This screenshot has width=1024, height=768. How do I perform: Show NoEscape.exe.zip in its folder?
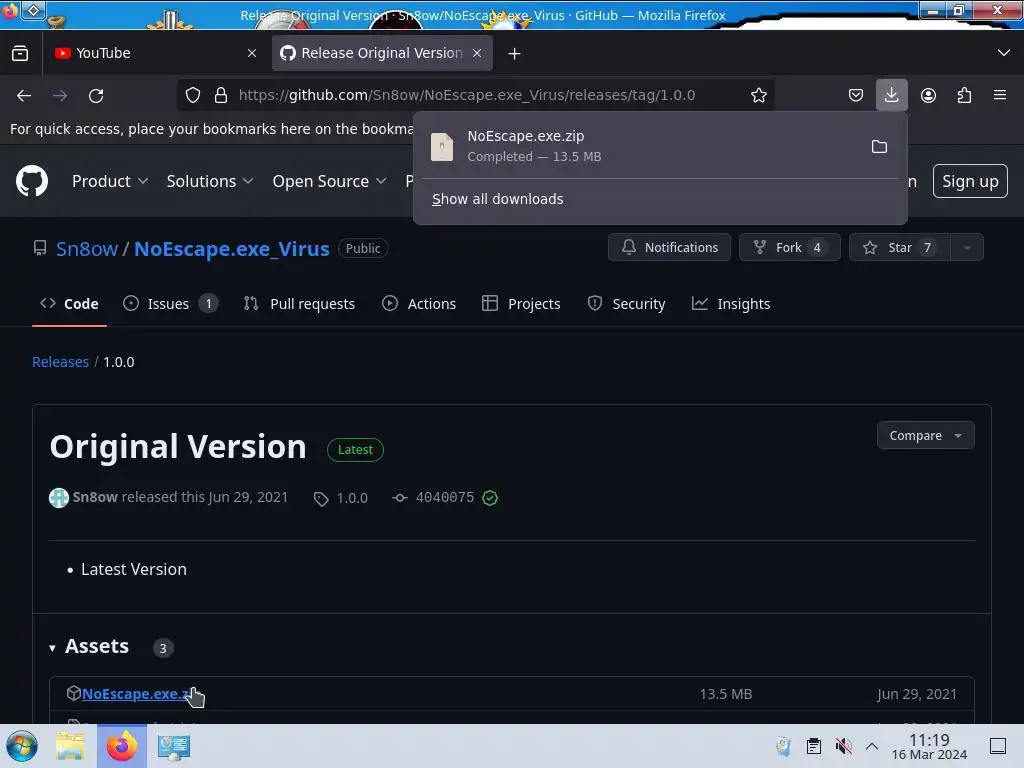click(x=879, y=146)
